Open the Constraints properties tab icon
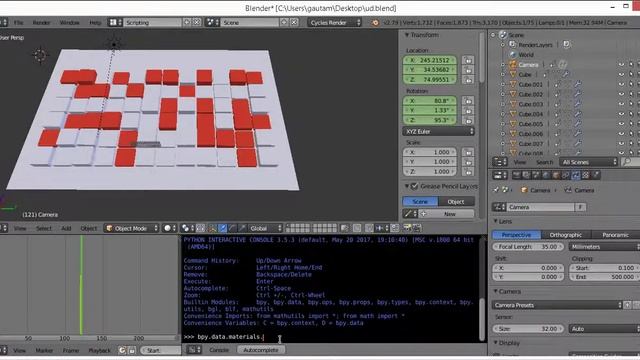Image resolution: width=640 pixels, height=360 pixels. click(x=566, y=176)
